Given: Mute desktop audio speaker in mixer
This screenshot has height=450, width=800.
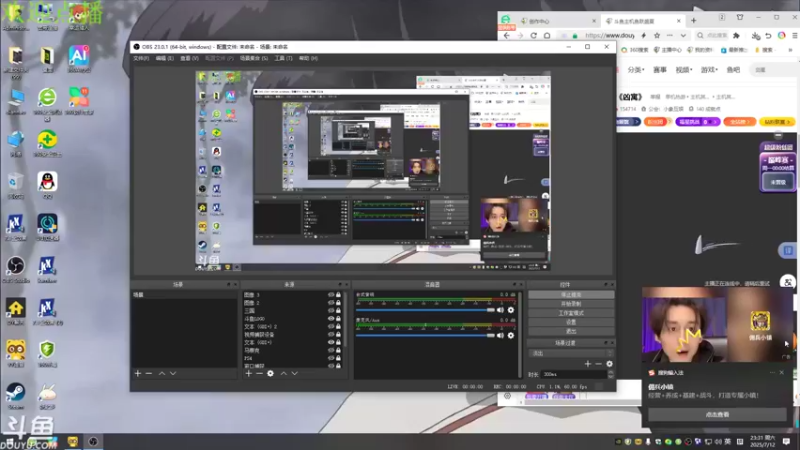Looking at the screenshot, I should pos(500,310).
